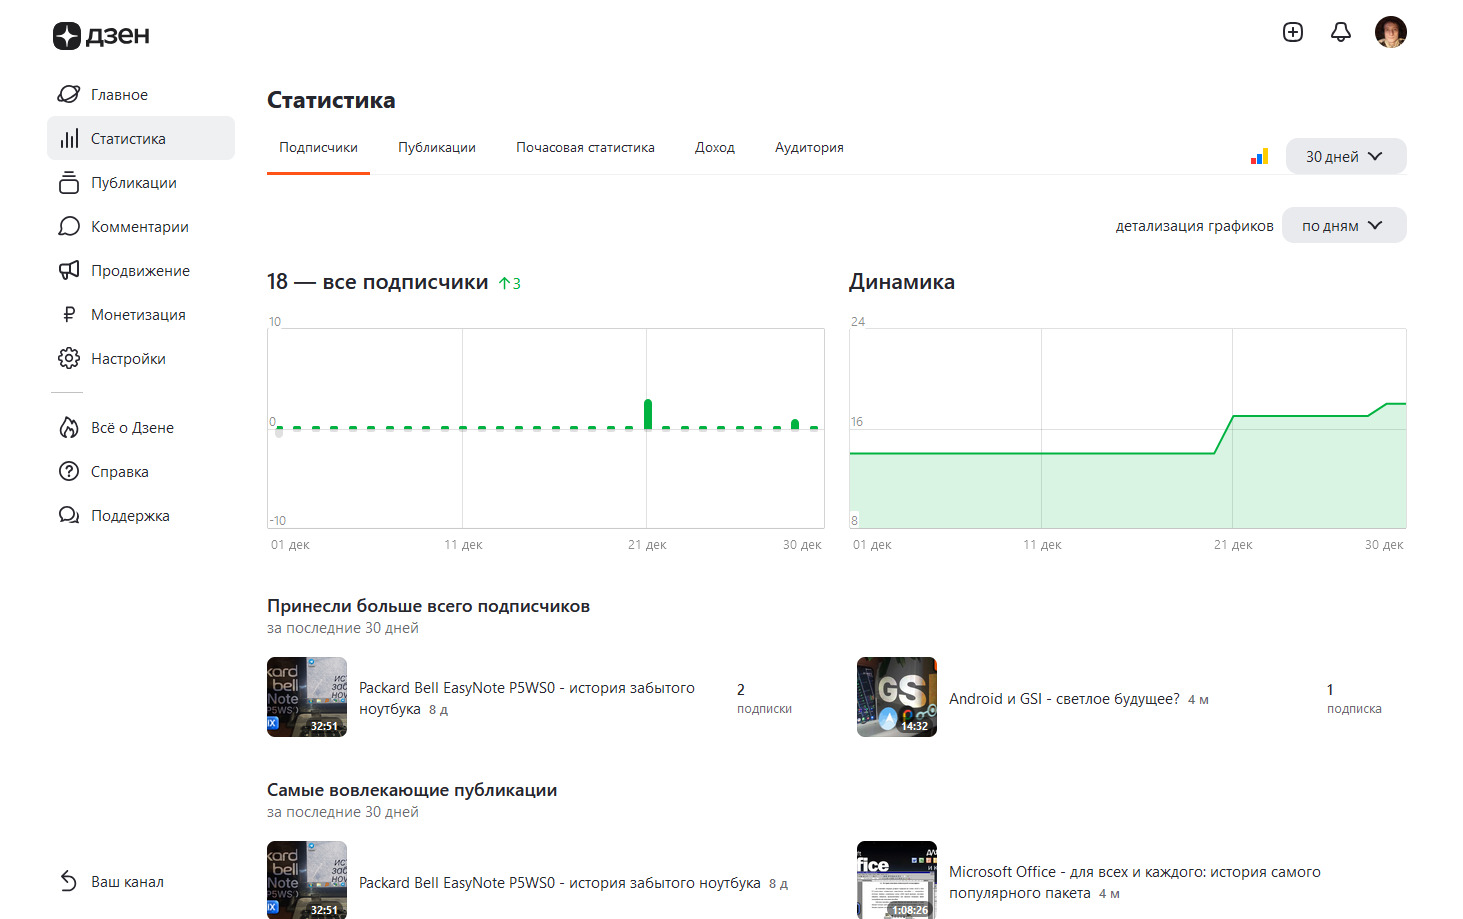Click the 'Принесли больше всего подписчиков' heading
The image size is (1463, 919).
click(428, 606)
